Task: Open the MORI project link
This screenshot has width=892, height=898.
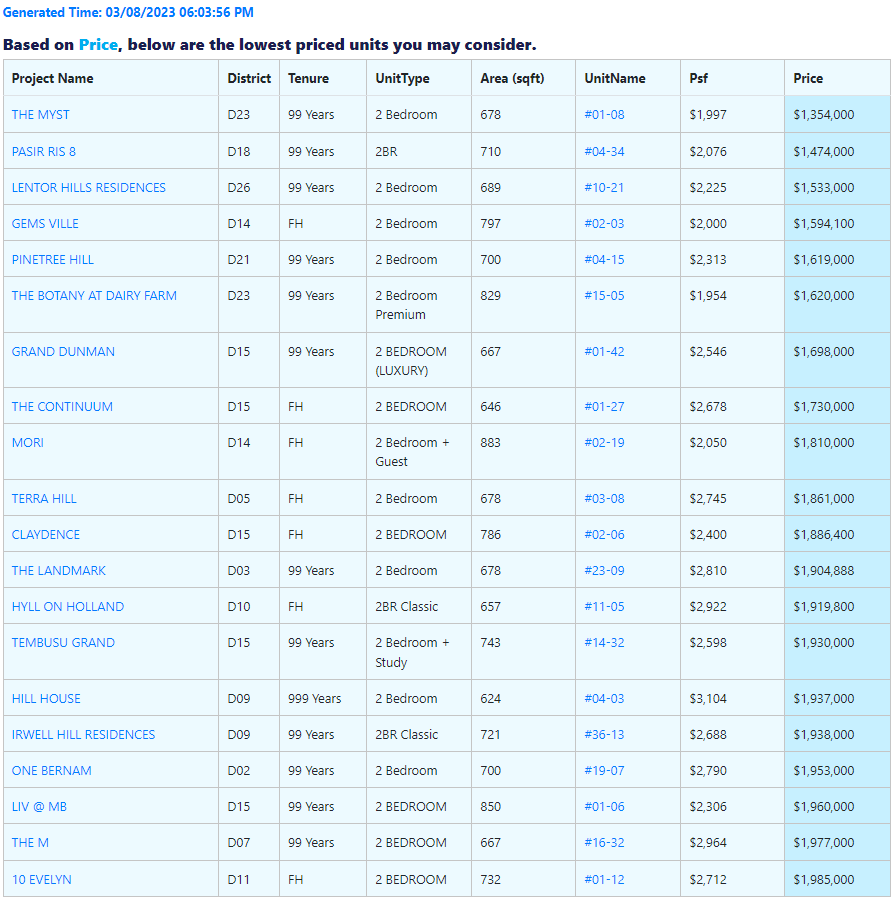Action: pyautogui.click(x=28, y=443)
